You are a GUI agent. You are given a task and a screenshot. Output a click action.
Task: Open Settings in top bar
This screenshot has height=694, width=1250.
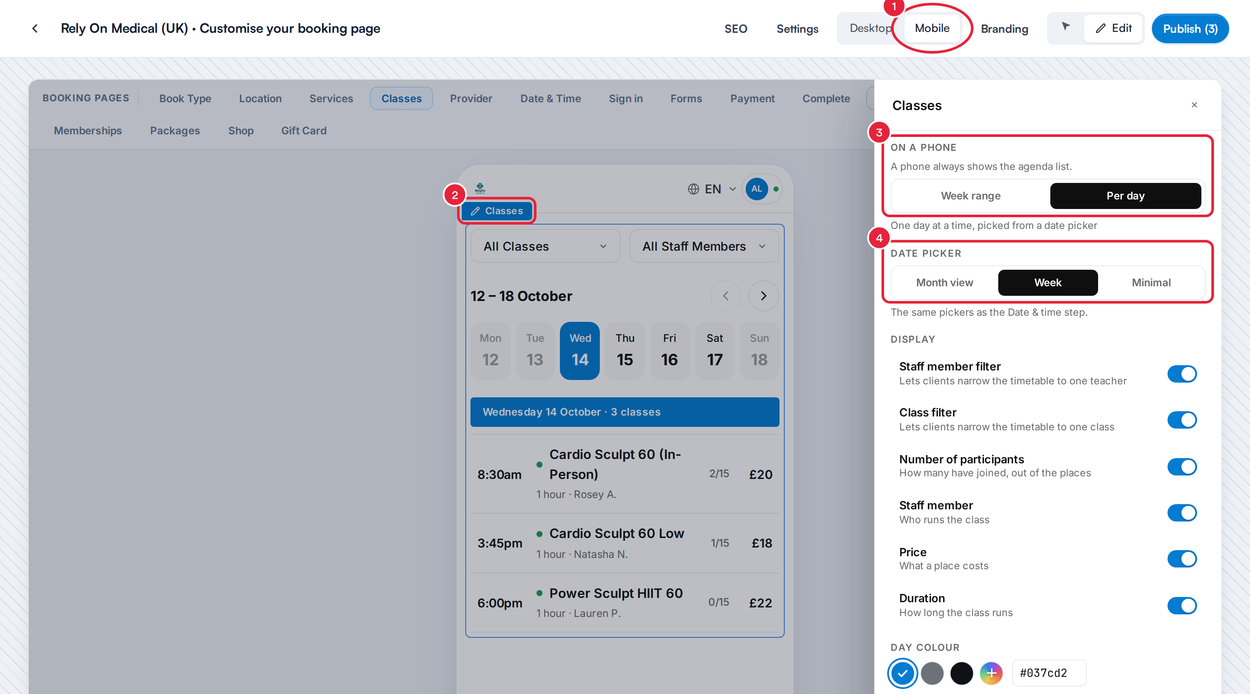pyautogui.click(x=797, y=29)
